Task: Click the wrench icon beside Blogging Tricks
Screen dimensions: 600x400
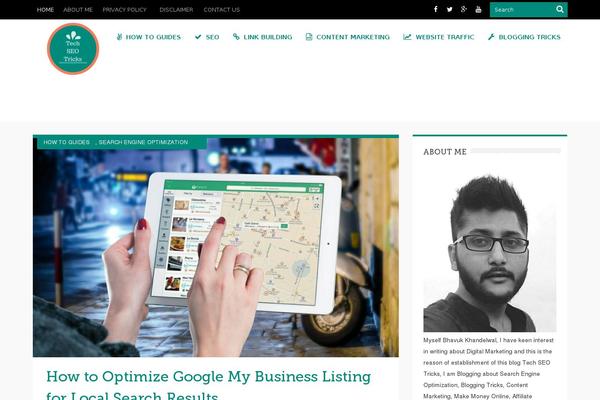Action: point(491,37)
